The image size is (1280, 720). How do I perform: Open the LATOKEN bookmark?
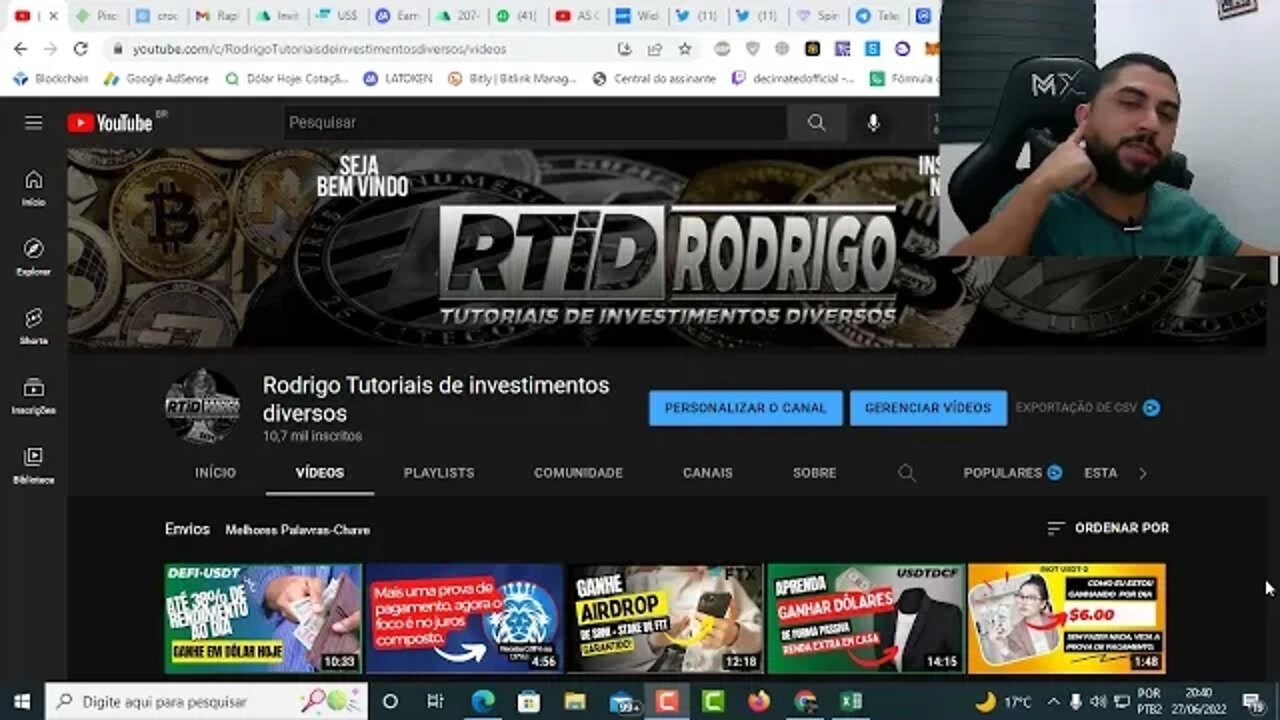tap(398, 78)
